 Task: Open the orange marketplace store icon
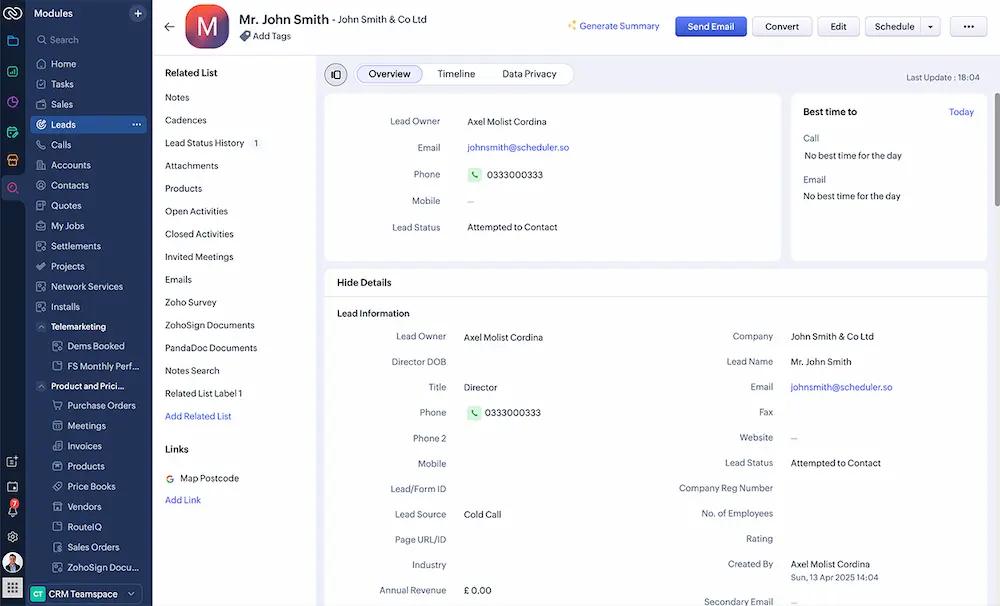click(x=13, y=159)
